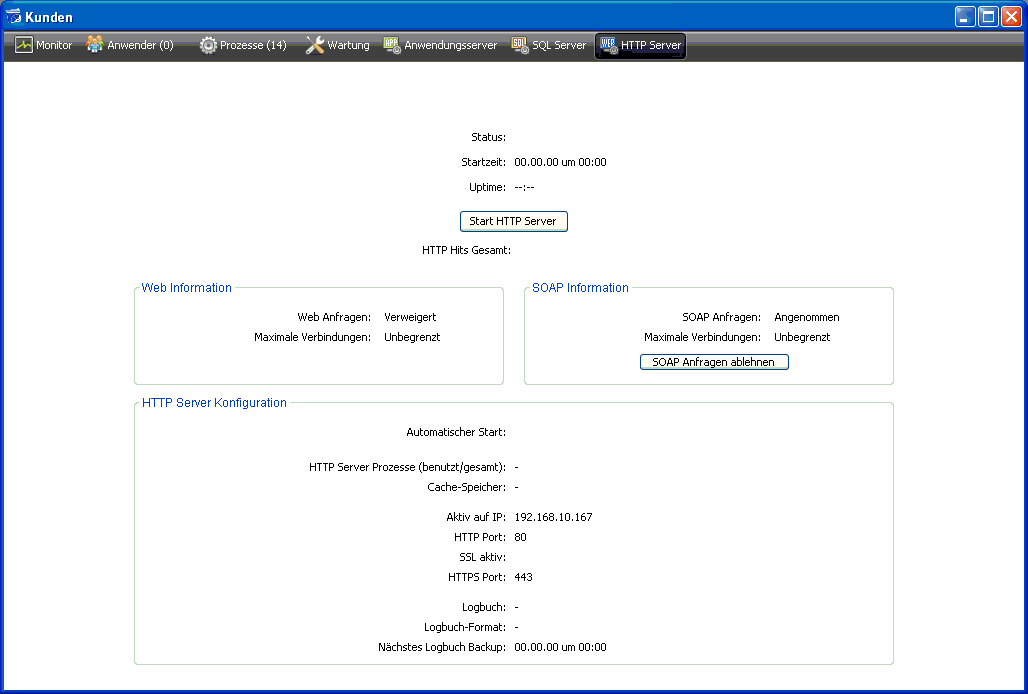Go to the Prozesse (14) tab
Viewport: 1028px width, 694px height.
point(253,45)
